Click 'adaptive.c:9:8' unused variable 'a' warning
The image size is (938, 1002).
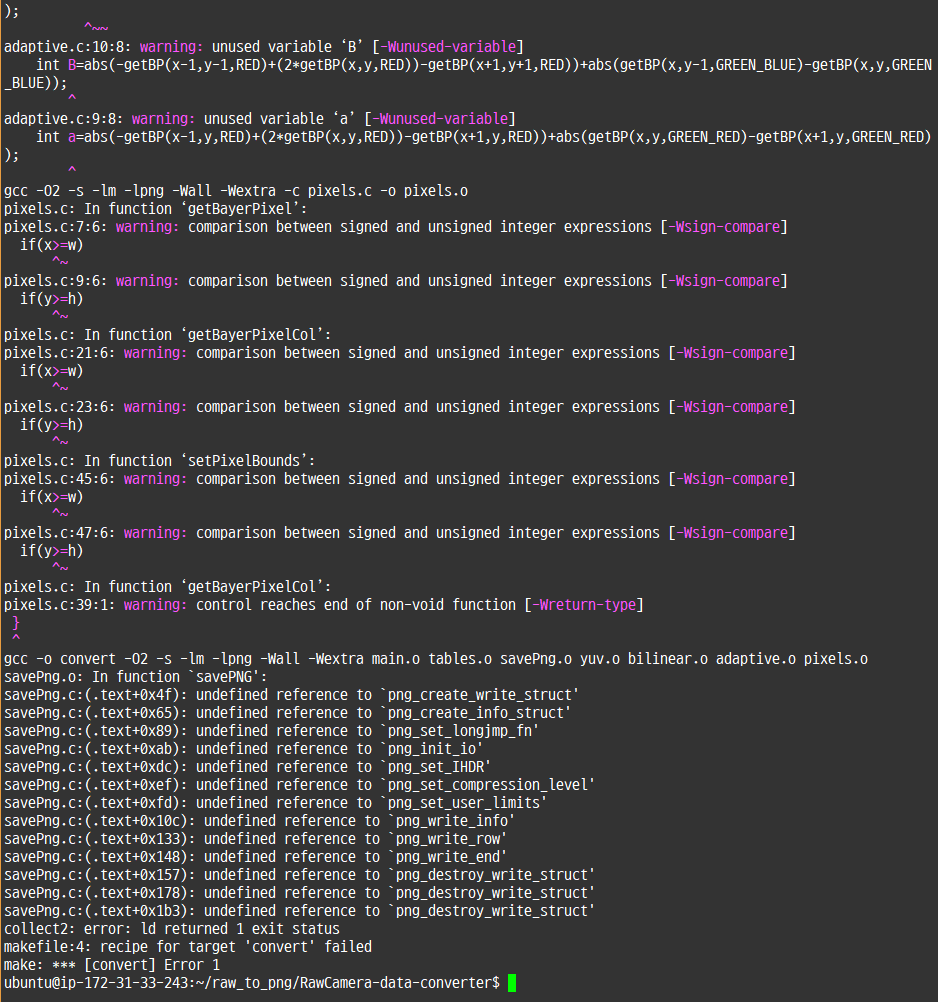pyautogui.click(x=259, y=119)
